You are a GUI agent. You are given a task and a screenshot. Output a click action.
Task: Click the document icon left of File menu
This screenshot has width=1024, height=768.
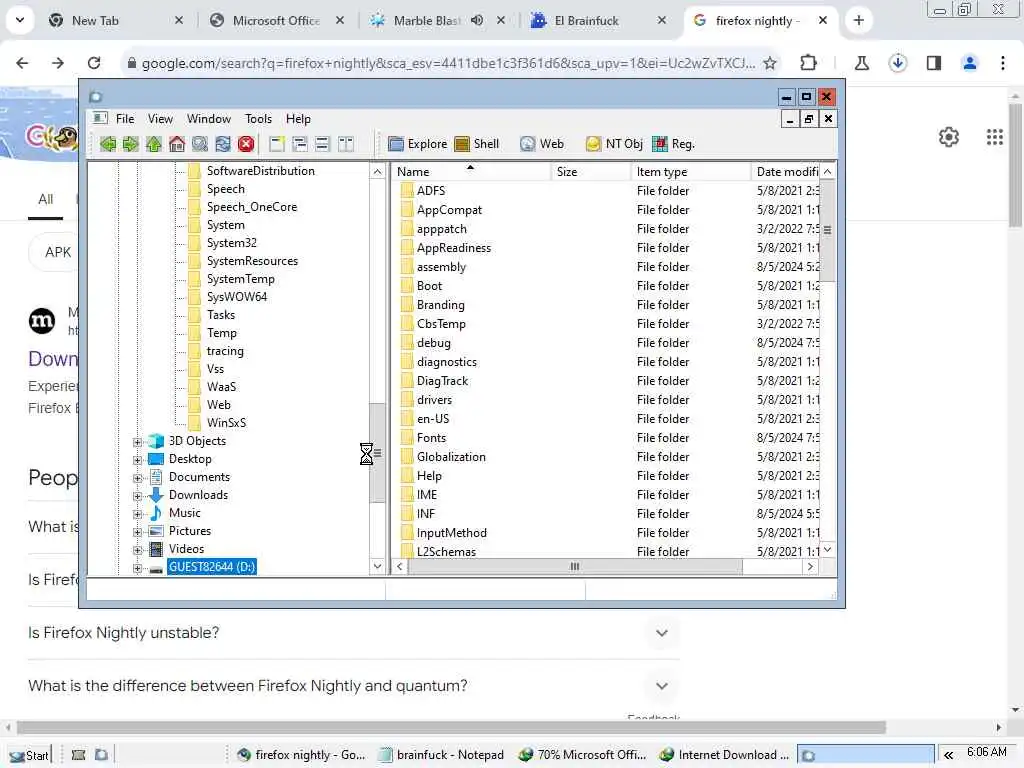[x=100, y=118]
